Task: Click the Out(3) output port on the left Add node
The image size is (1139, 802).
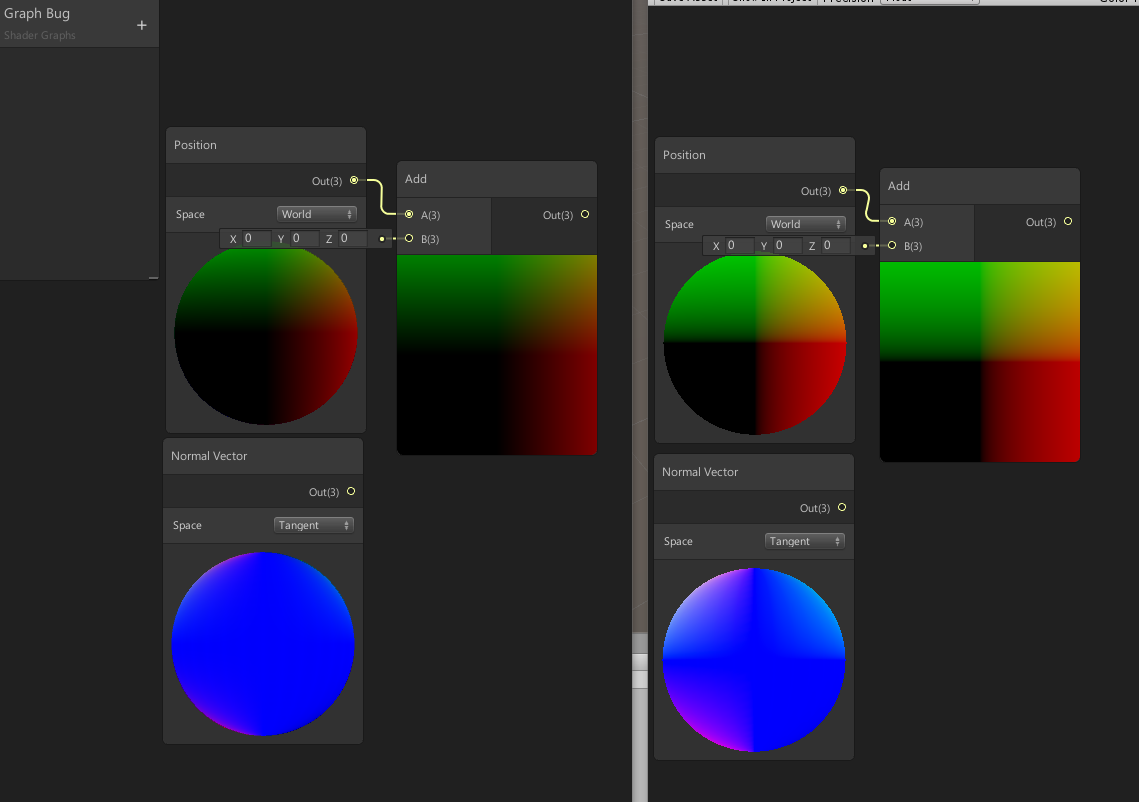Action: (585, 214)
